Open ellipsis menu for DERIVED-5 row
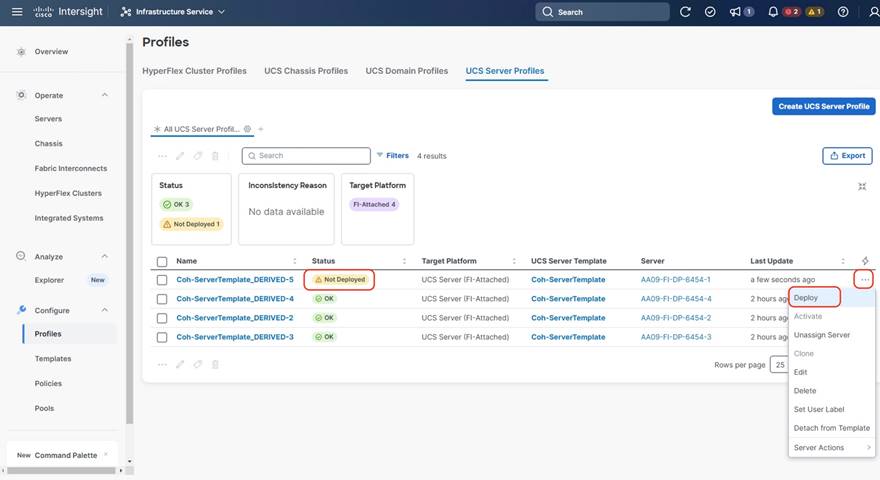The image size is (880, 480). pyautogui.click(x=864, y=279)
